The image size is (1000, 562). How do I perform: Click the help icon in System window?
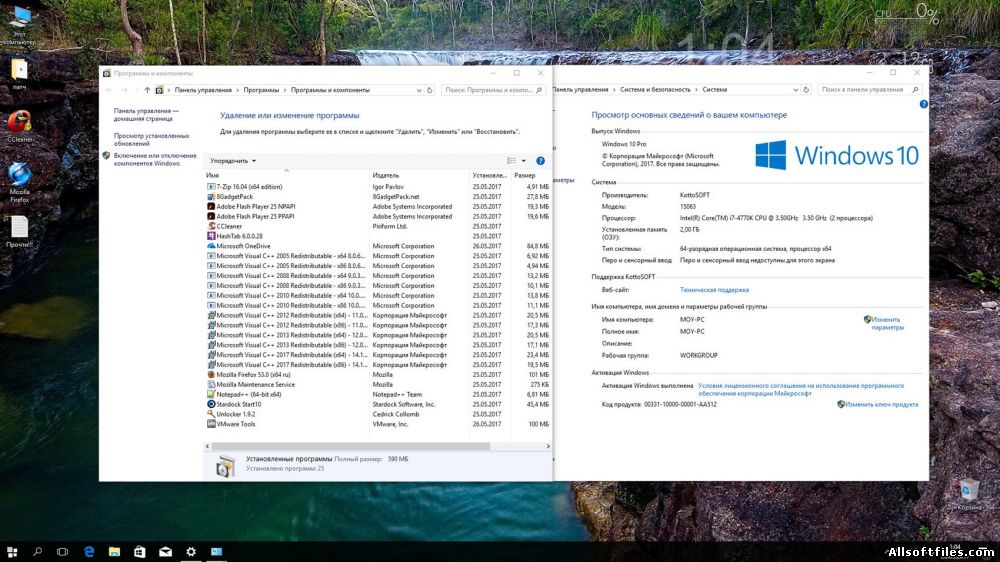923,104
